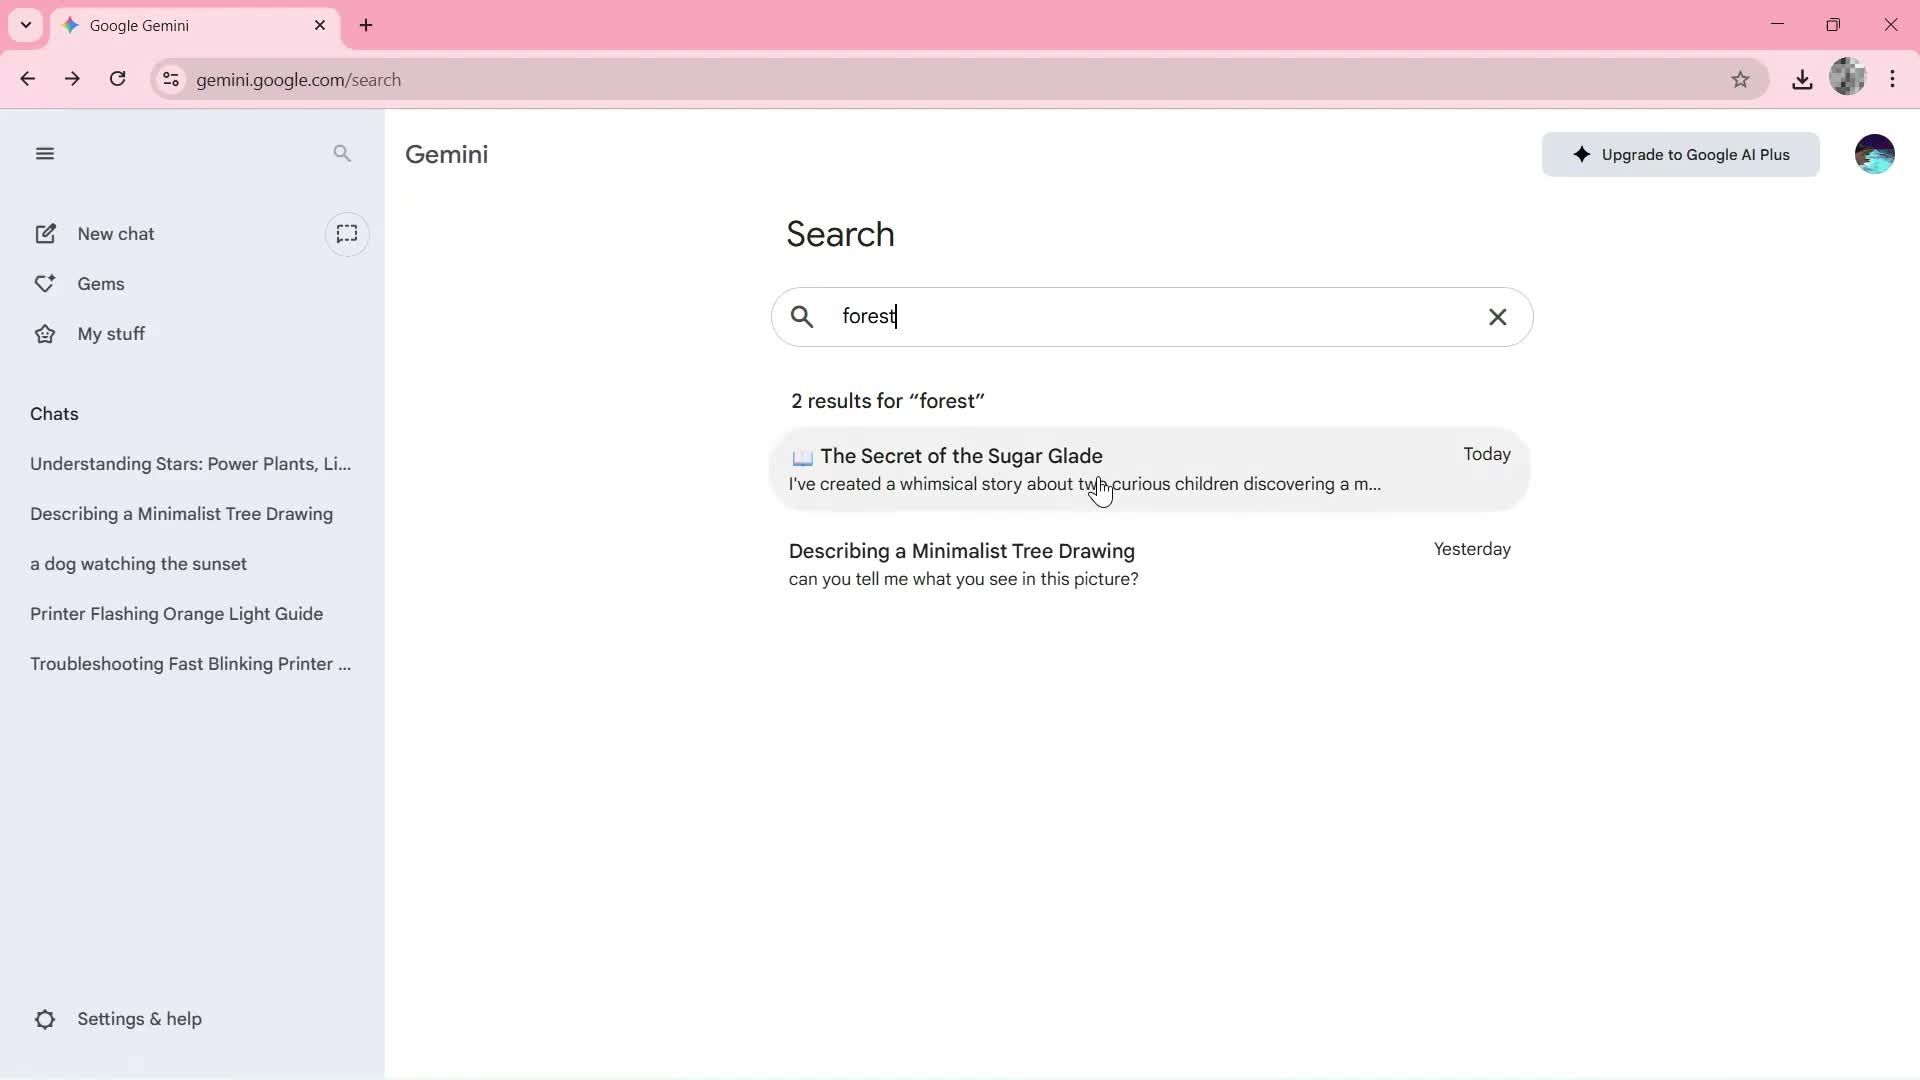1920x1080 pixels.
Task: Open My stuff
Action: tap(111, 333)
